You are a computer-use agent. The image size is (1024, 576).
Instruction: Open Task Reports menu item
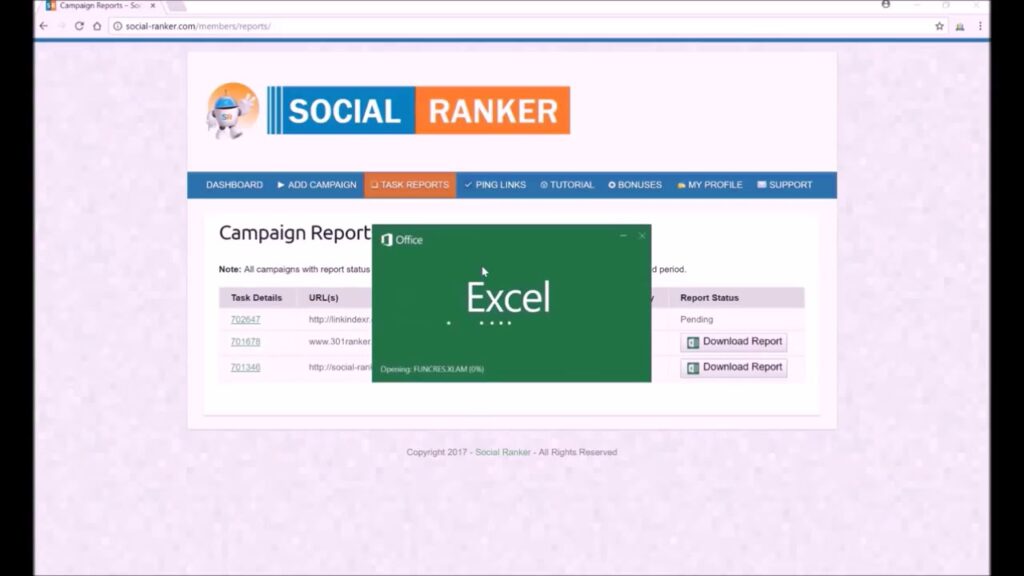click(410, 185)
